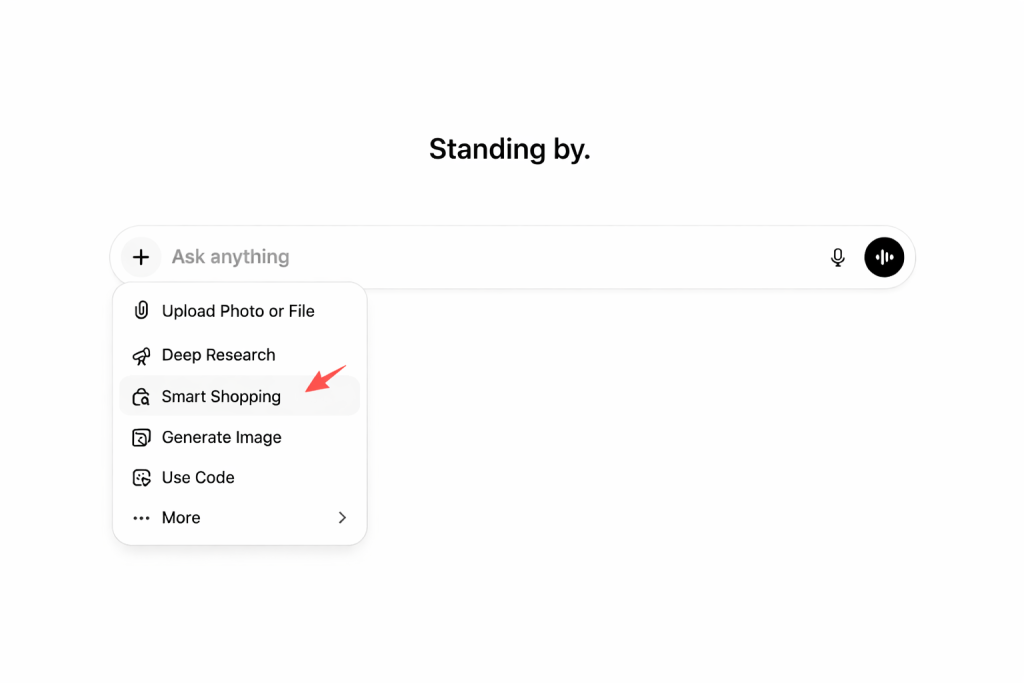The width and height of the screenshot is (1024, 683).
Task: Click the red arrow annotation
Action: point(325,379)
